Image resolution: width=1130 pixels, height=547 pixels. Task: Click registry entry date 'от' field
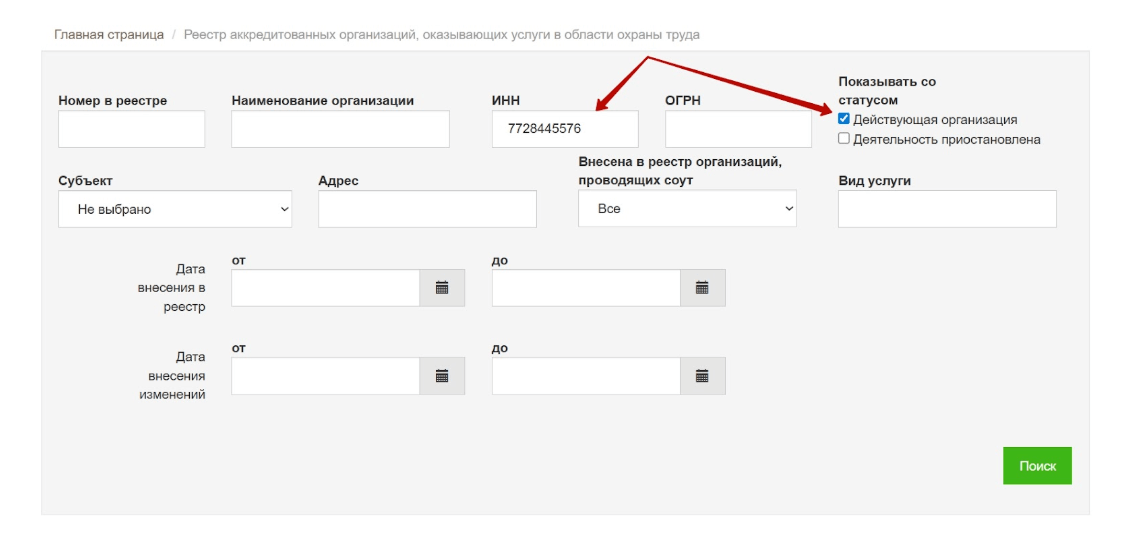click(x=325, y=288)
